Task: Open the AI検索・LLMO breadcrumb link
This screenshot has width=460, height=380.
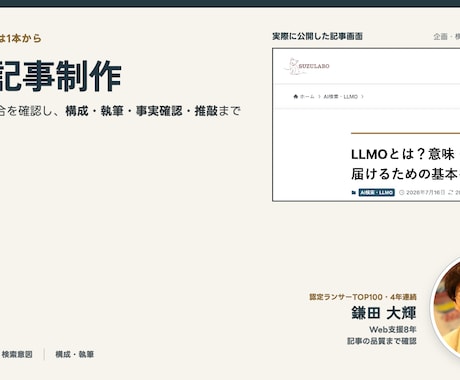Action: pyautogui.click(x=340, y=97)
